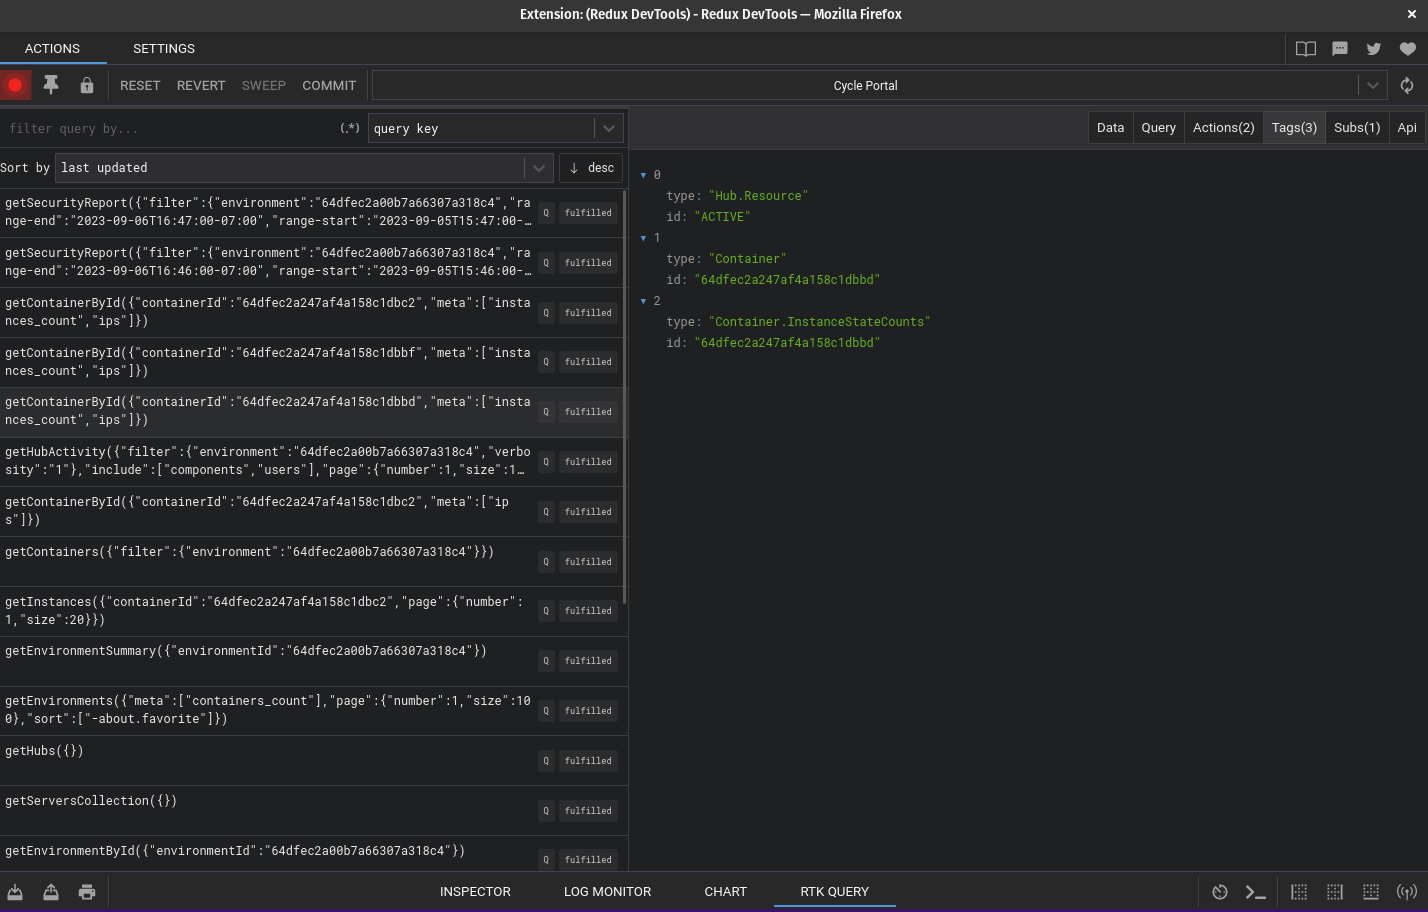Image resolution: width=1428 pixels, height=912 pixels.
Task: Open the dispatcher terminal prompt icon
Action: 1256,892
